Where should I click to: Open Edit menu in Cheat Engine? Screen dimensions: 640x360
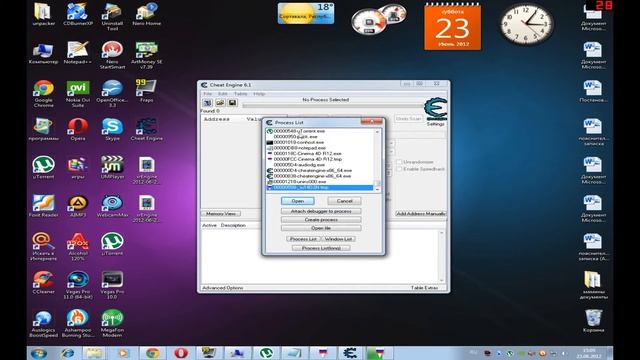[x=222, y=94]
